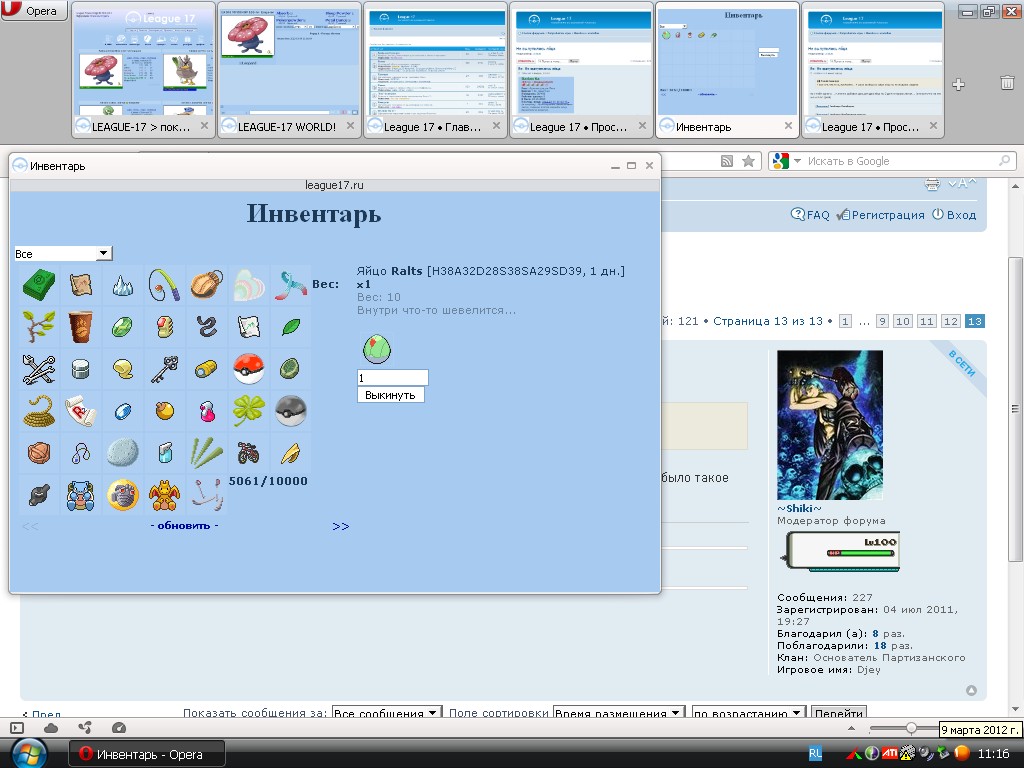Toggle the Opera panels button in status bar
This screenshot has width=1024, height=768.
[18, 728]
